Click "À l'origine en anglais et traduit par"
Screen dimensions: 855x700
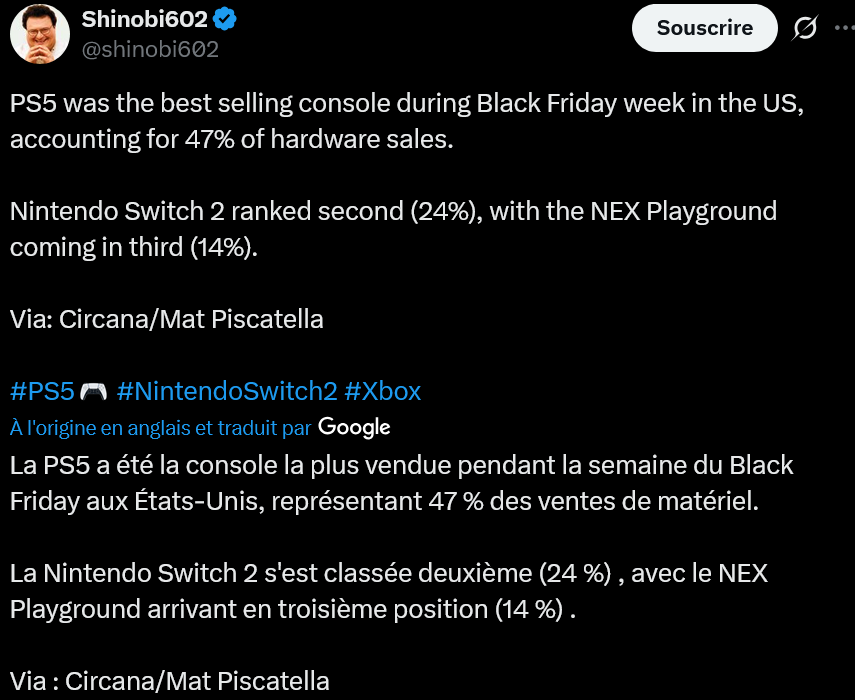click(x=160, y=428)
